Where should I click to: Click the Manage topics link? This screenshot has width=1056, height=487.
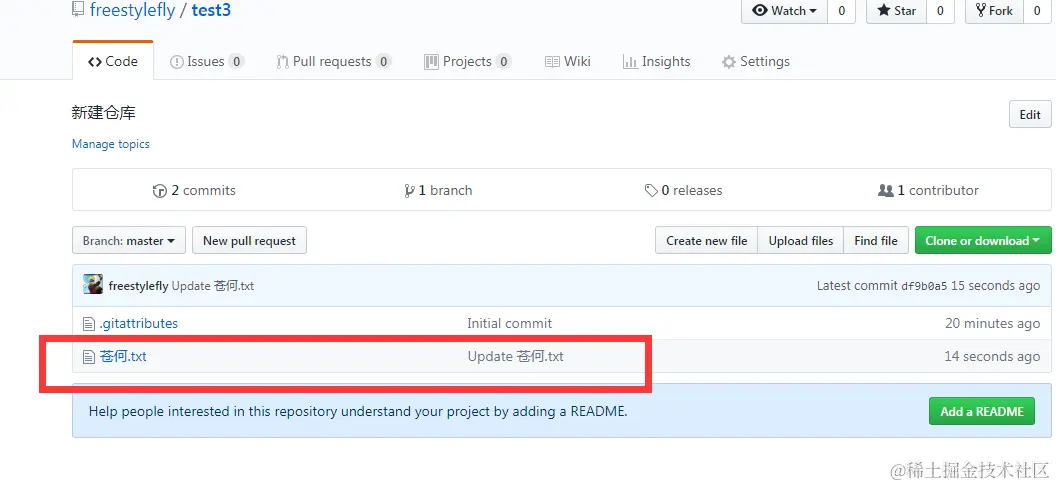pyautogui.click(x=110, y=143)
